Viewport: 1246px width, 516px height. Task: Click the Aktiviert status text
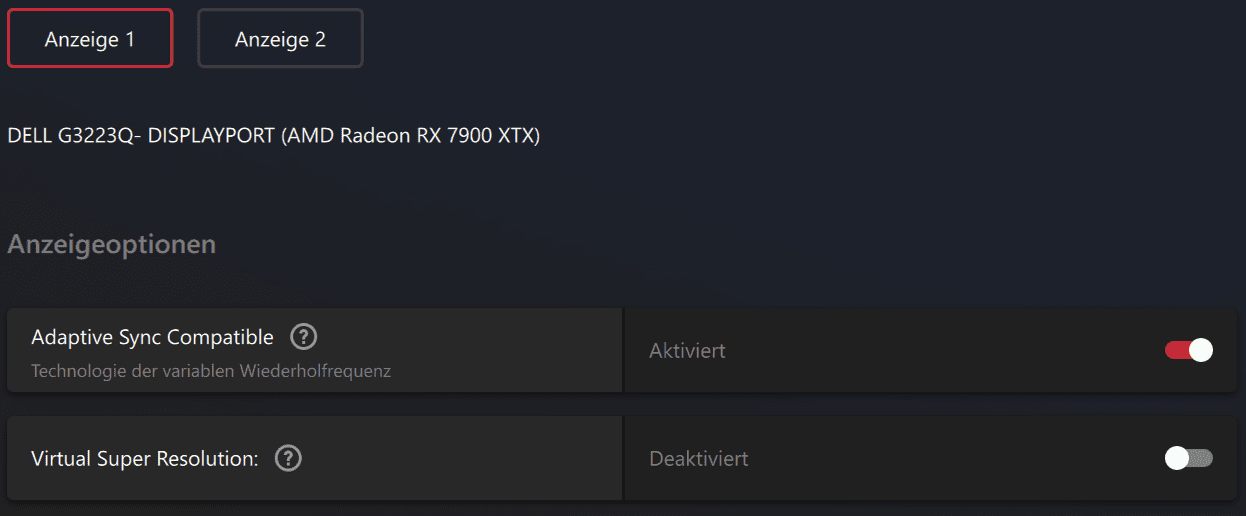[x=687, y=351]
